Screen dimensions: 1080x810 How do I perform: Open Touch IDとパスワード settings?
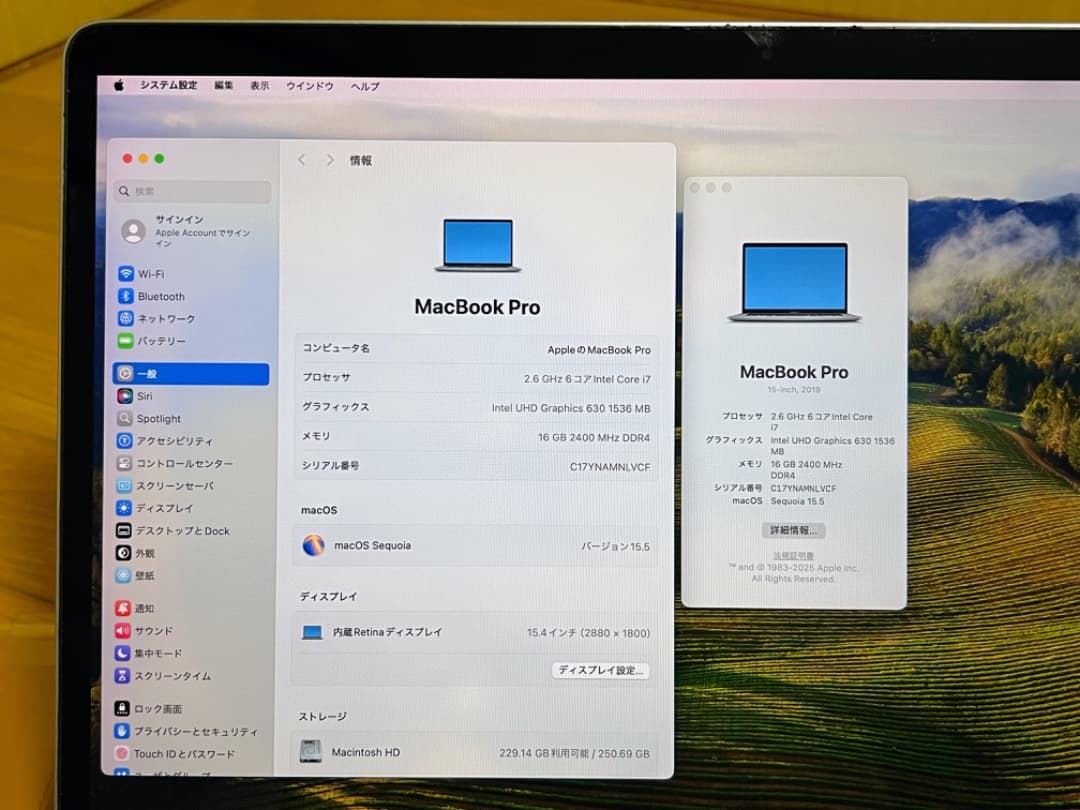185,753
